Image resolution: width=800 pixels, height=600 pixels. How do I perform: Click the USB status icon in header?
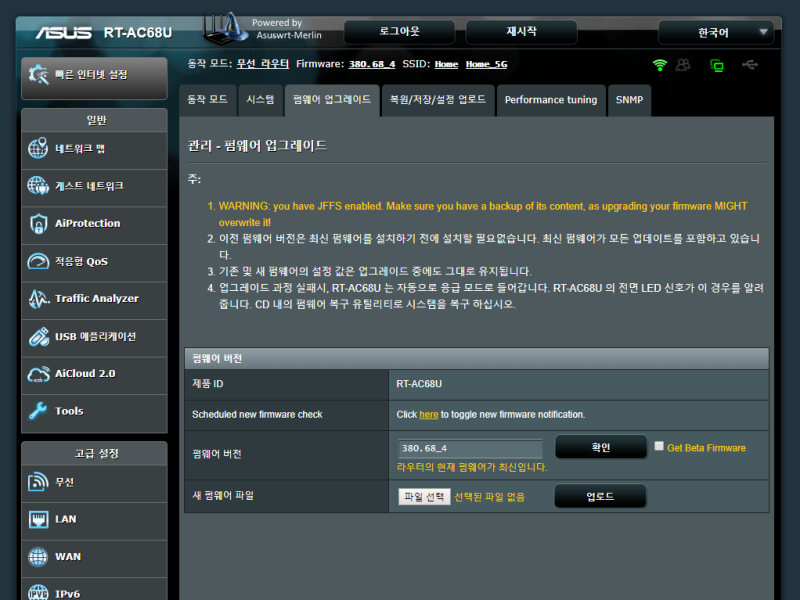point(750,62)
